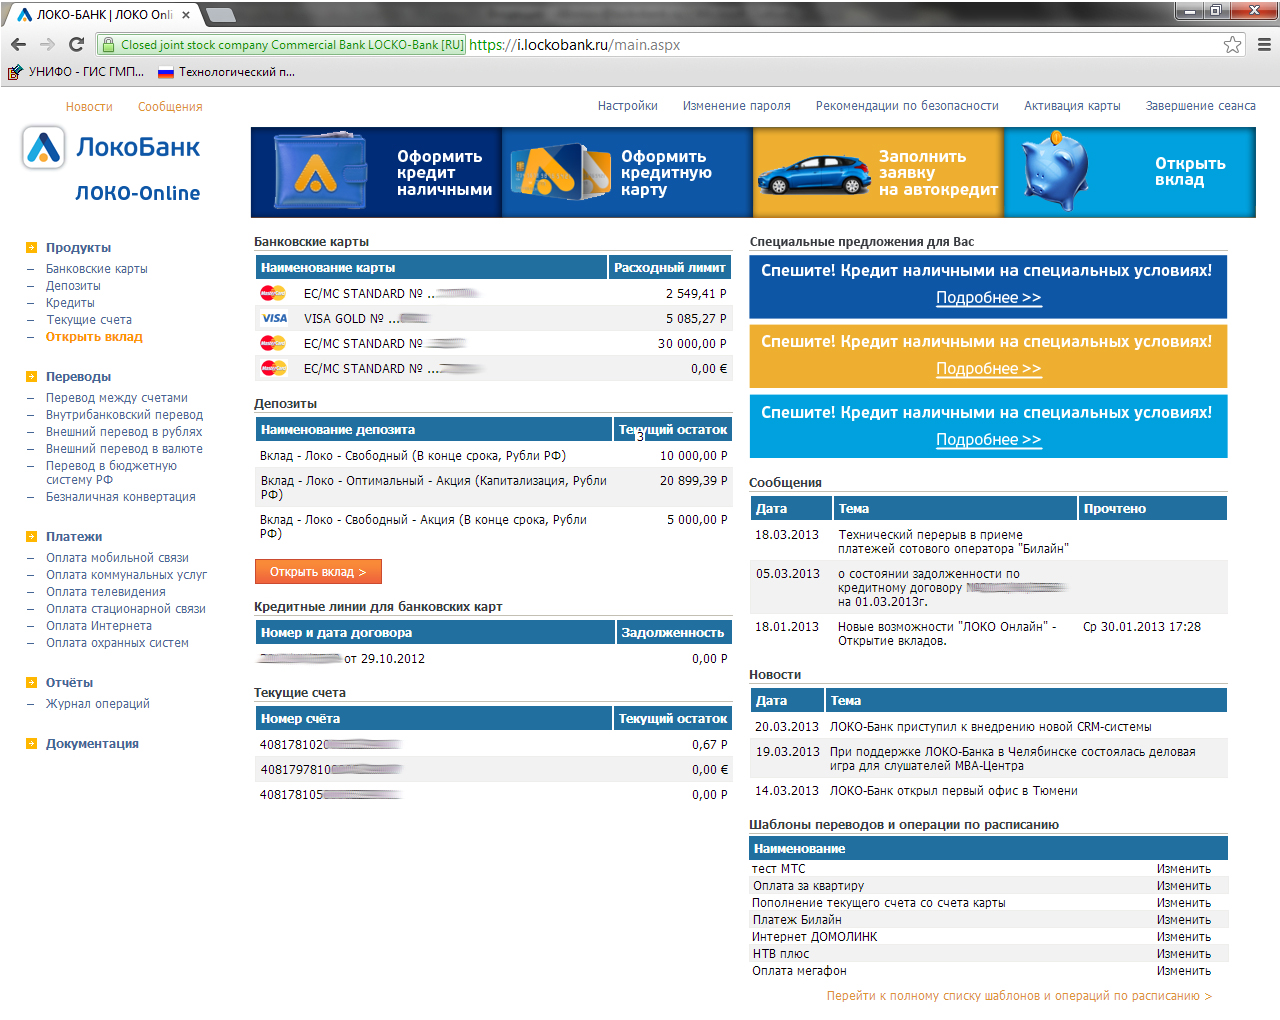Open a new tab in browser
1280x1020 pixels.
click(220, 14)
